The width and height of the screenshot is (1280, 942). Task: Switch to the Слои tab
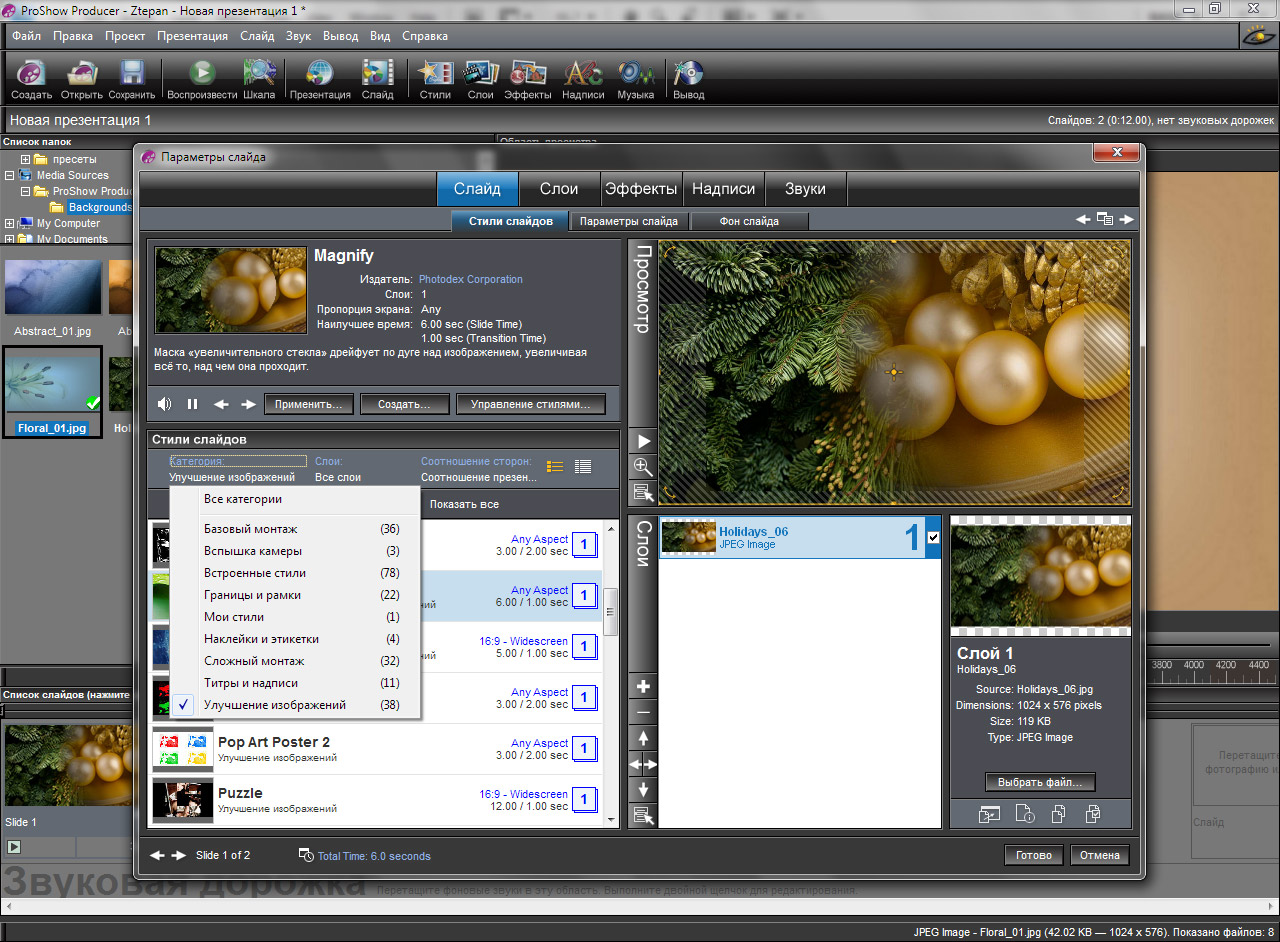coord(560,188)
